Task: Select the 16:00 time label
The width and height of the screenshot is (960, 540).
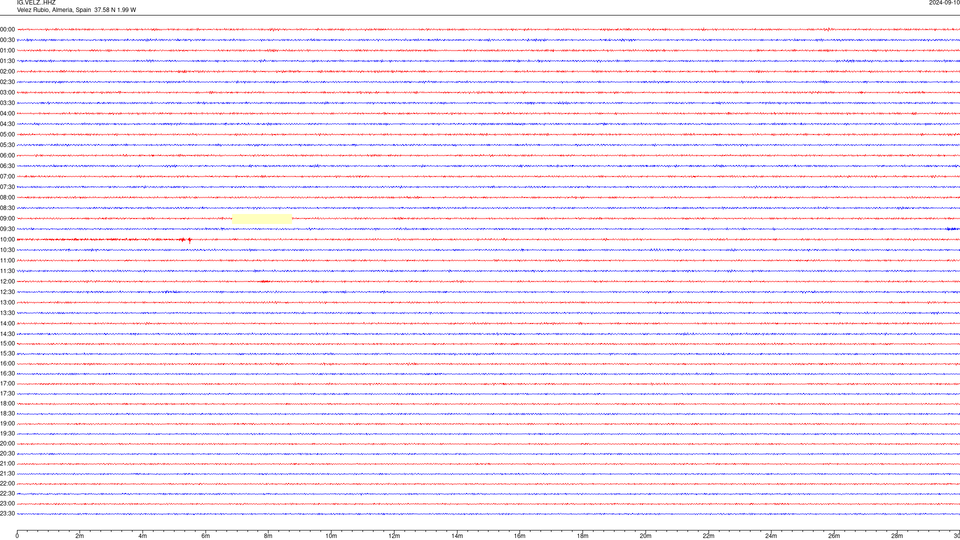Action: pyautogui.click(x=7, y=364)
